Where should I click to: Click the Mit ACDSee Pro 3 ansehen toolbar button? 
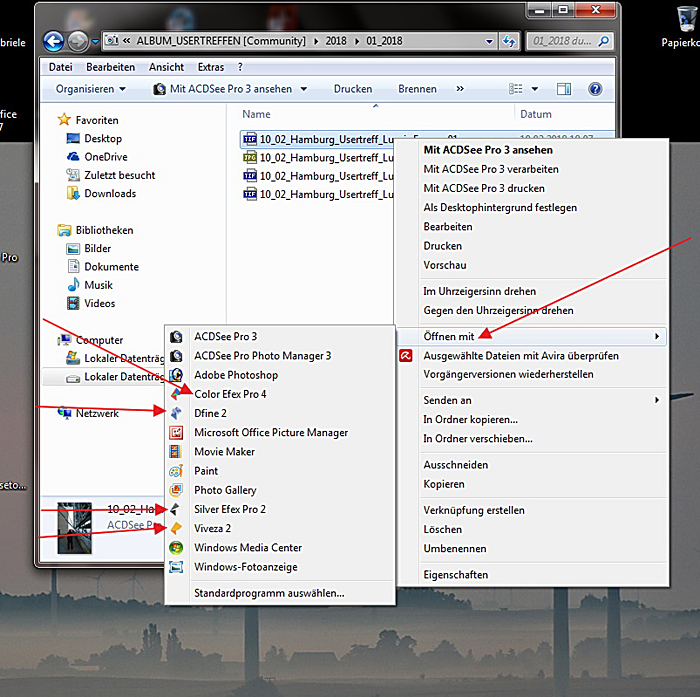(222, 89)
